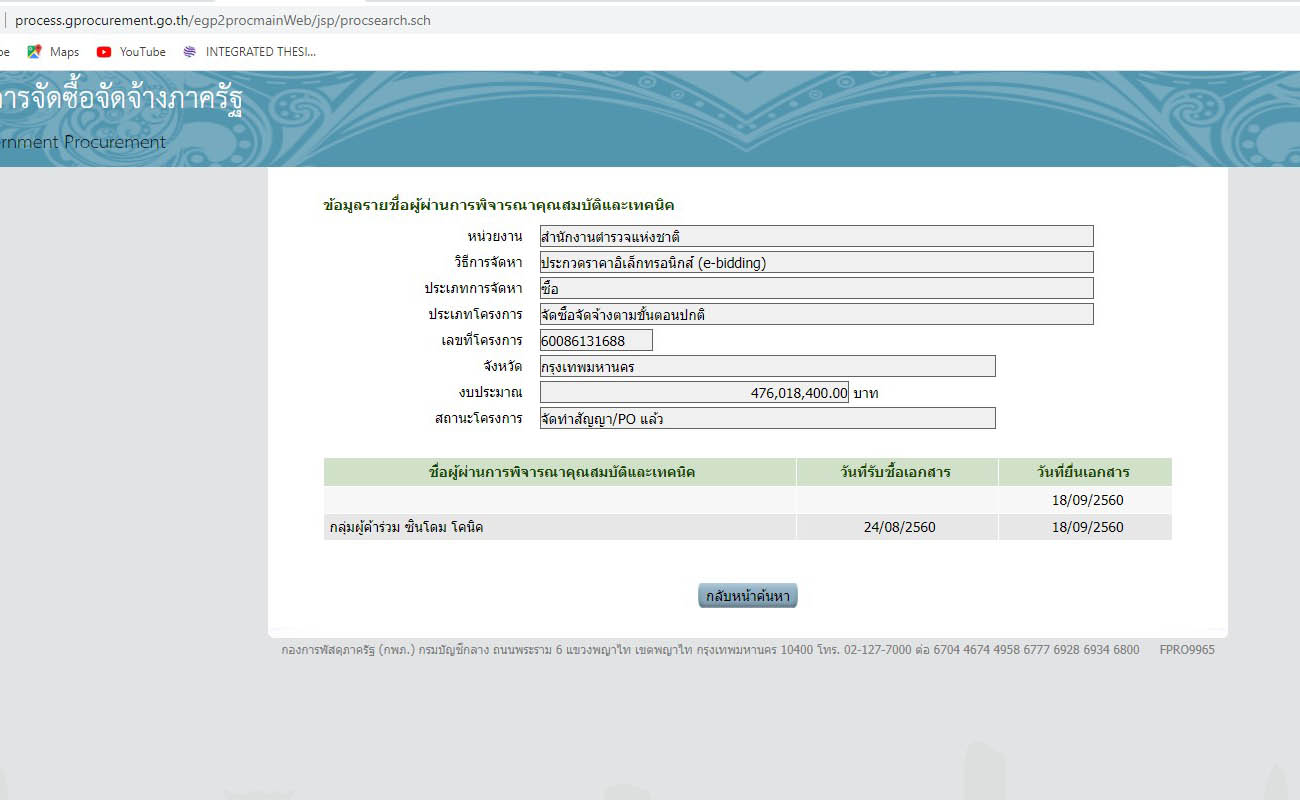
Task: Select the สถานะโครงการ status field
Action: (766, 419)
